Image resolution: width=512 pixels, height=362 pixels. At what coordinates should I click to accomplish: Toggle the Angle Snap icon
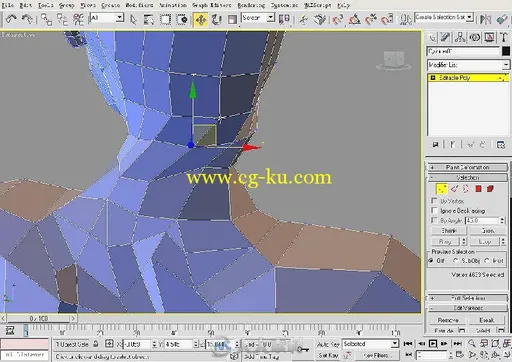pos(354,19)
